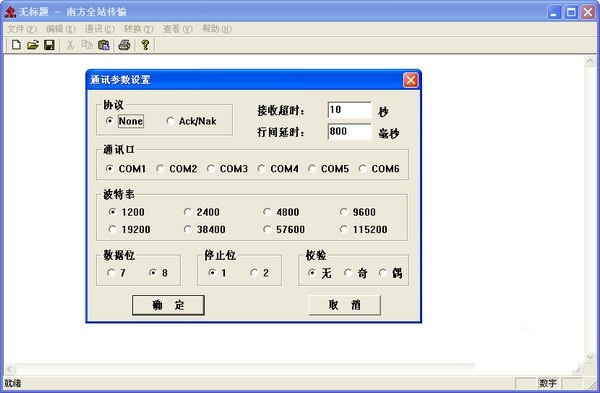Set parity to 偶 (even)
Image resolution: width=600 pixels, height=393 pixels.
pyautogui.click(x=391, y=273)
